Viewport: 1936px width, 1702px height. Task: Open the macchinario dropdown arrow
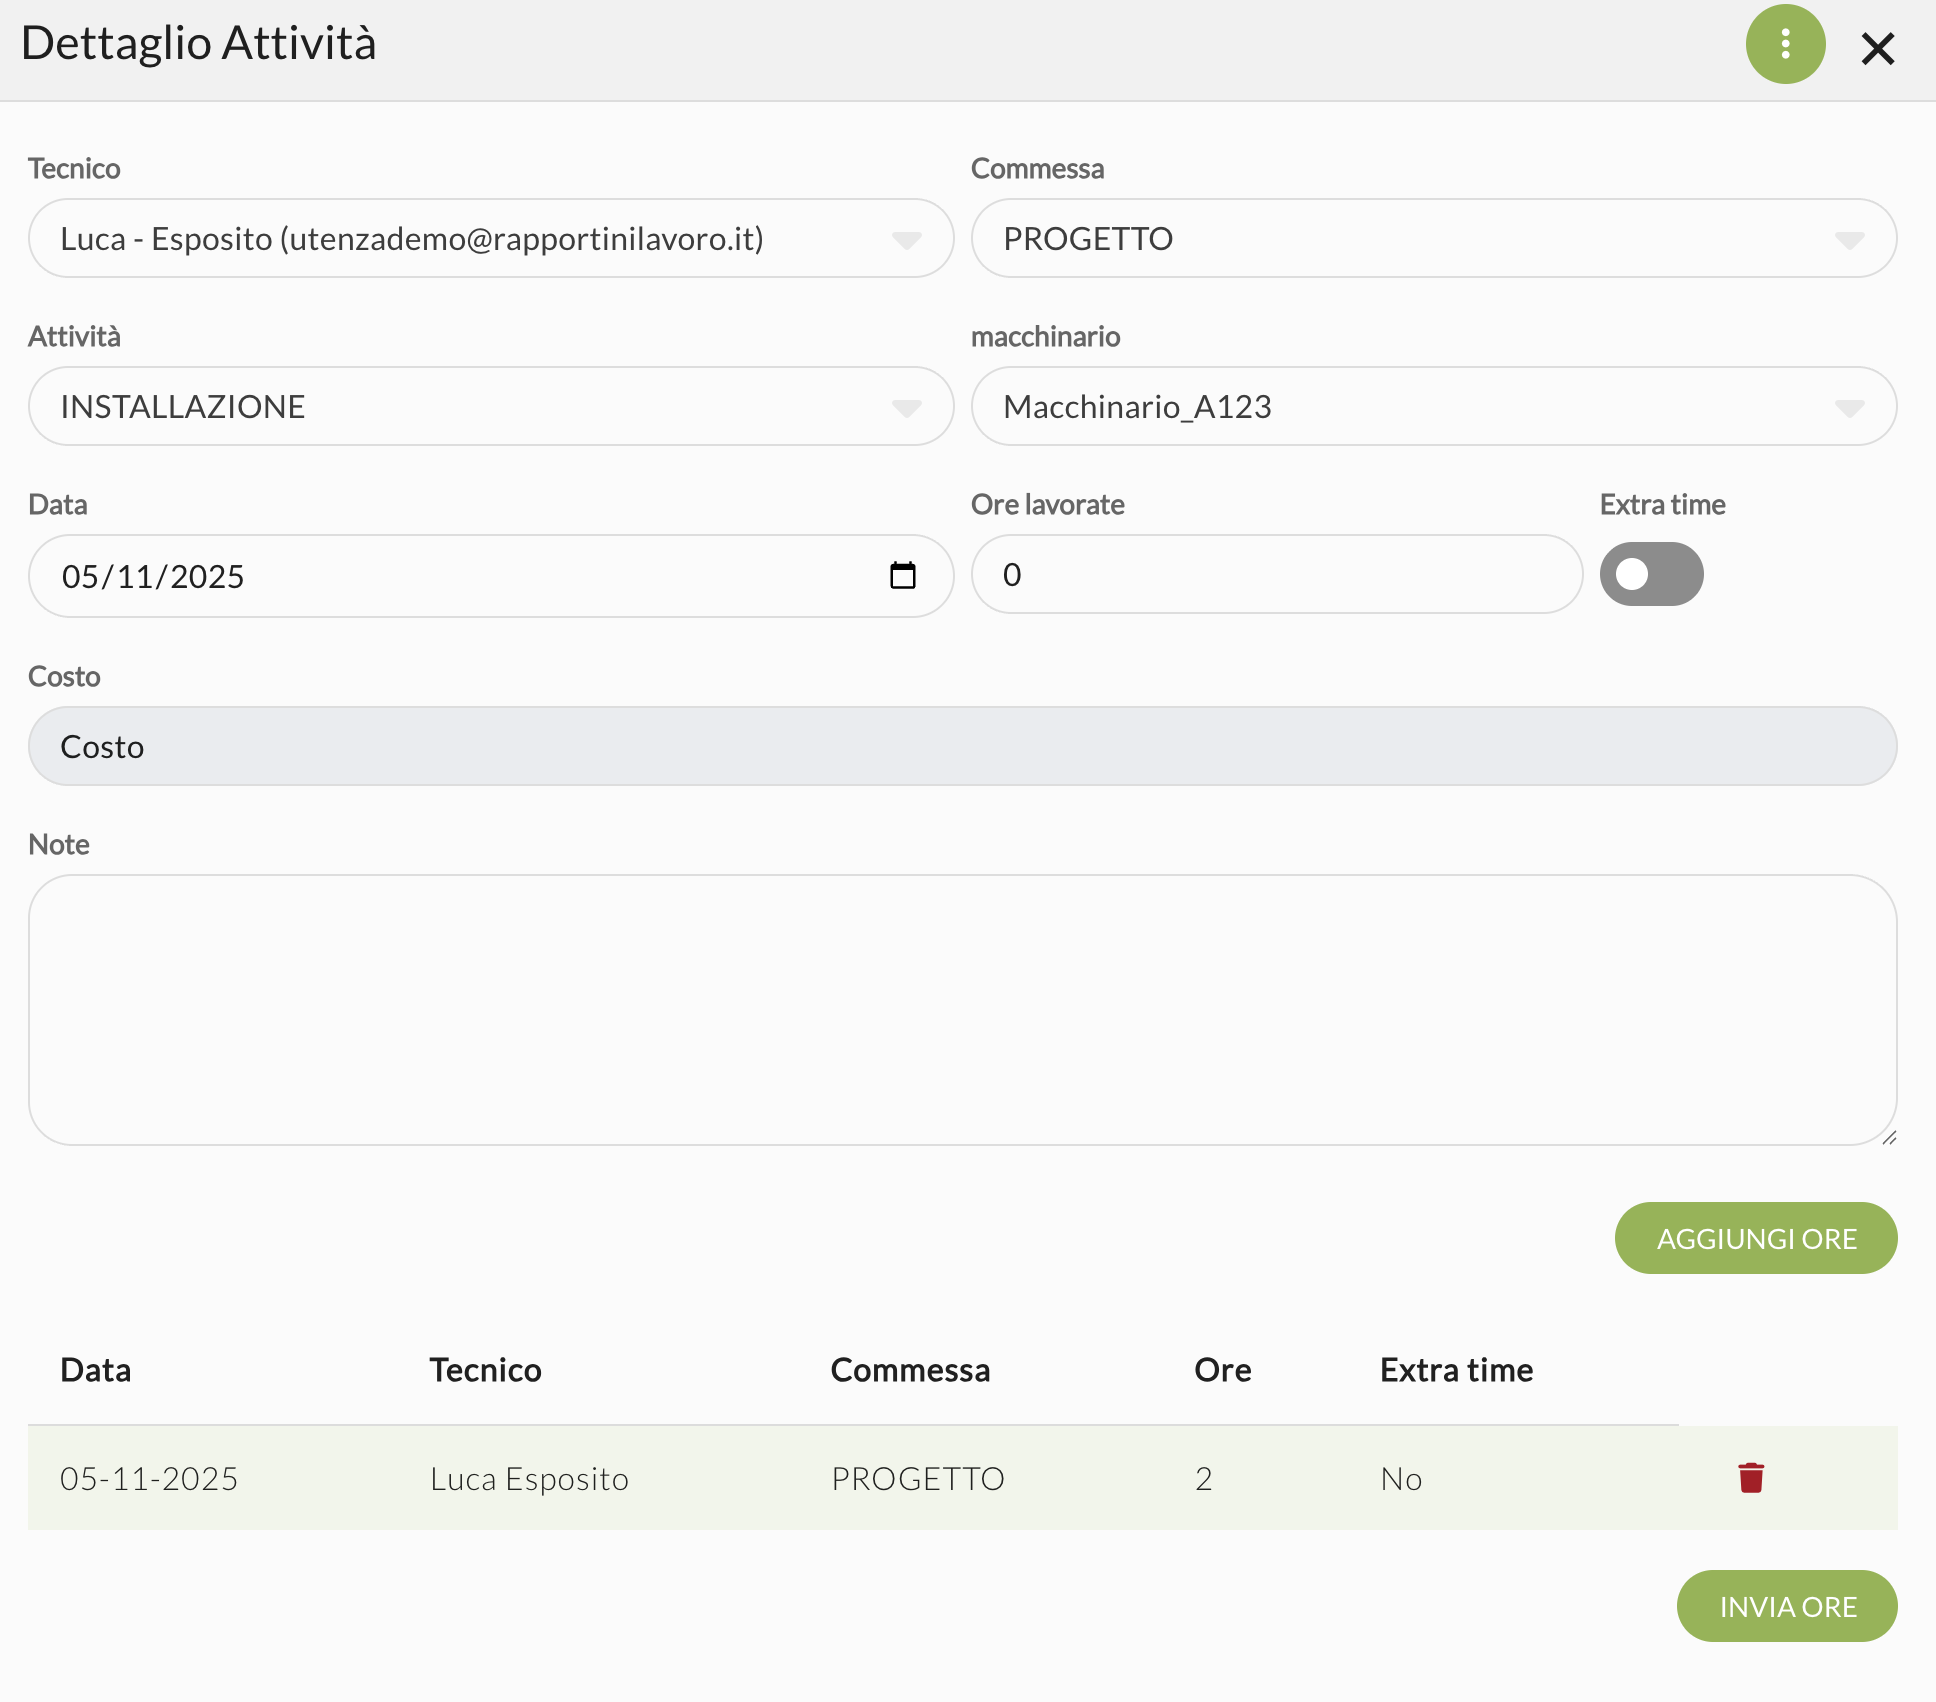pos(1848,407)
